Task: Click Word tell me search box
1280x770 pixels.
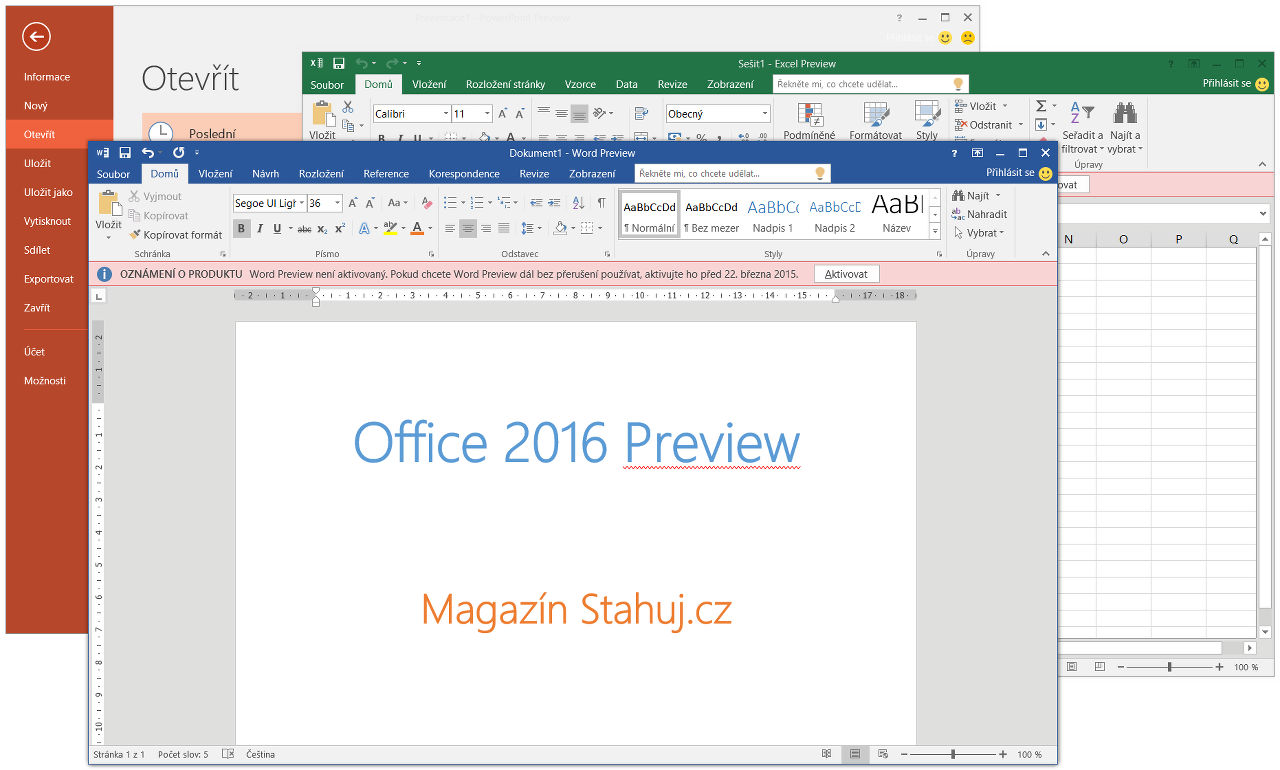Action: click(x=732, y=173)
